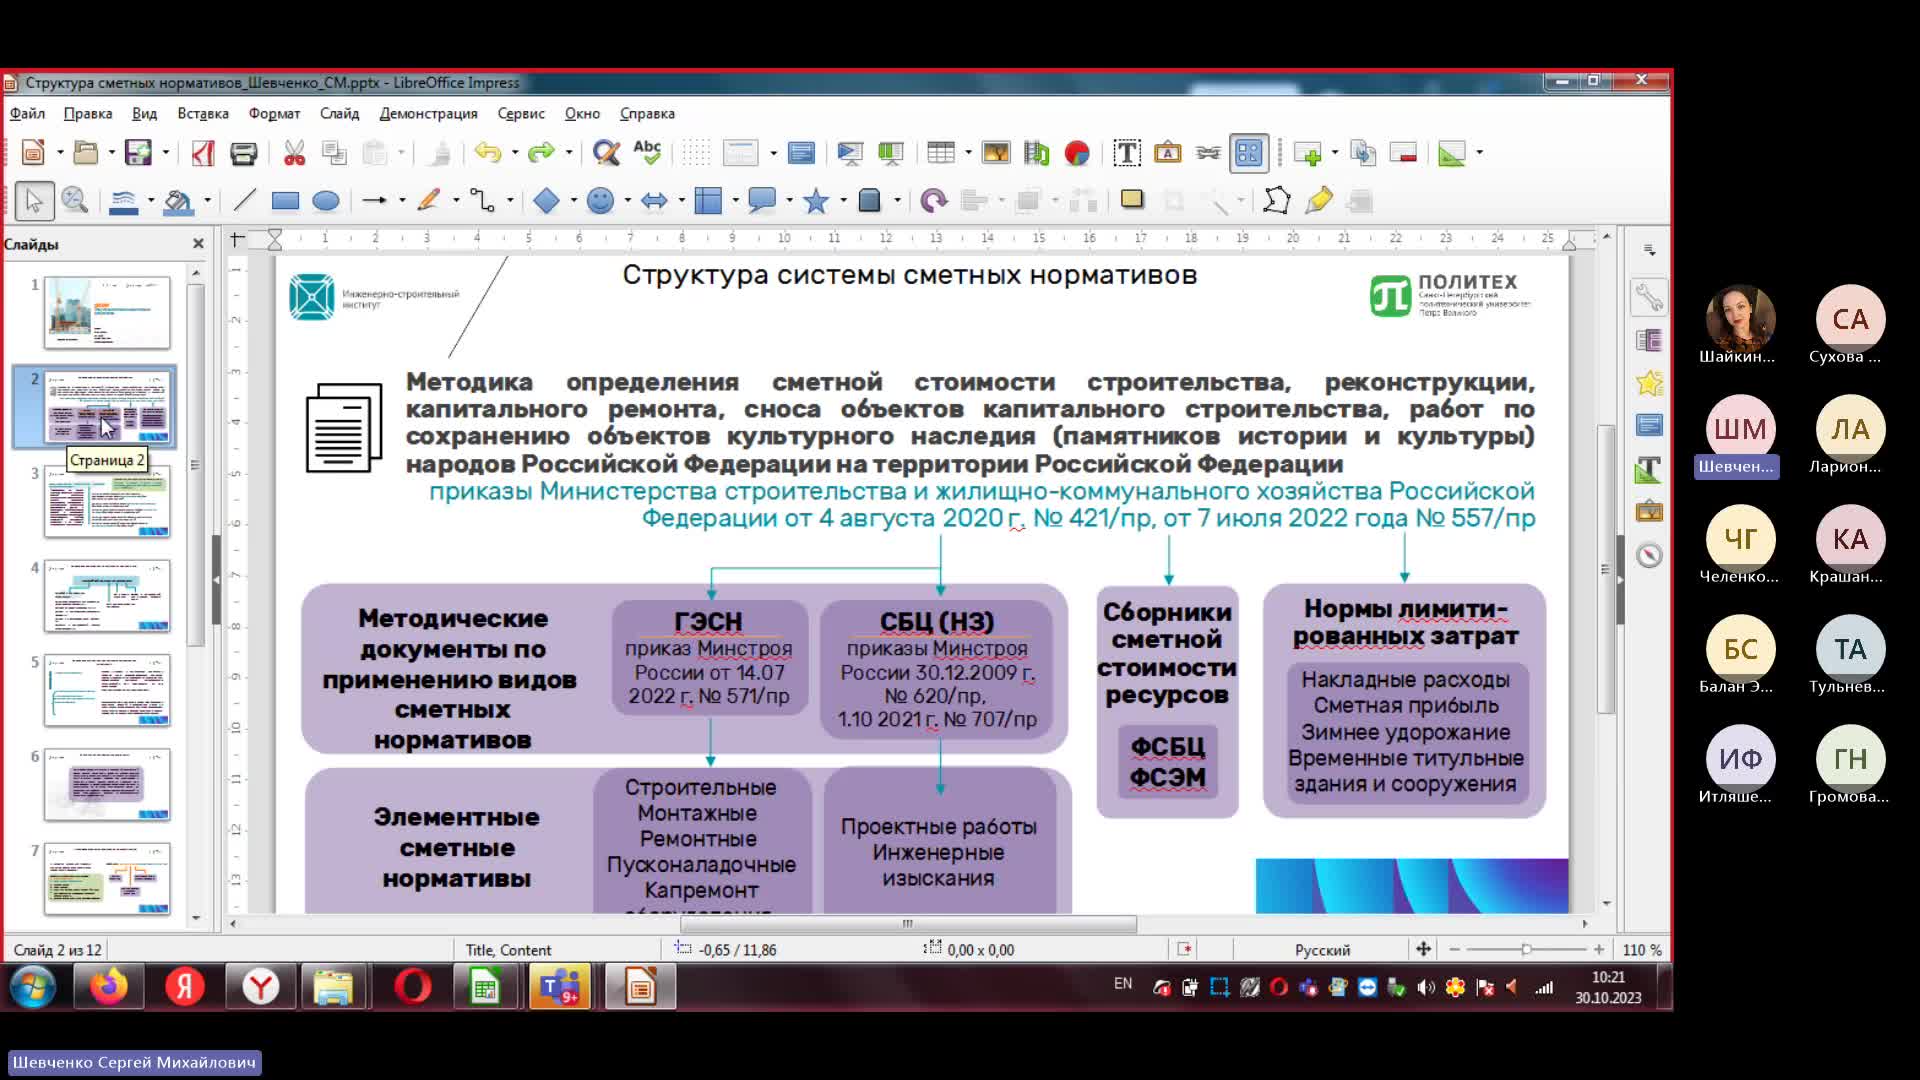Screen dimensions: 1920x1080
Task: Open the Сервис menu
Action: (x=521, y=113)
